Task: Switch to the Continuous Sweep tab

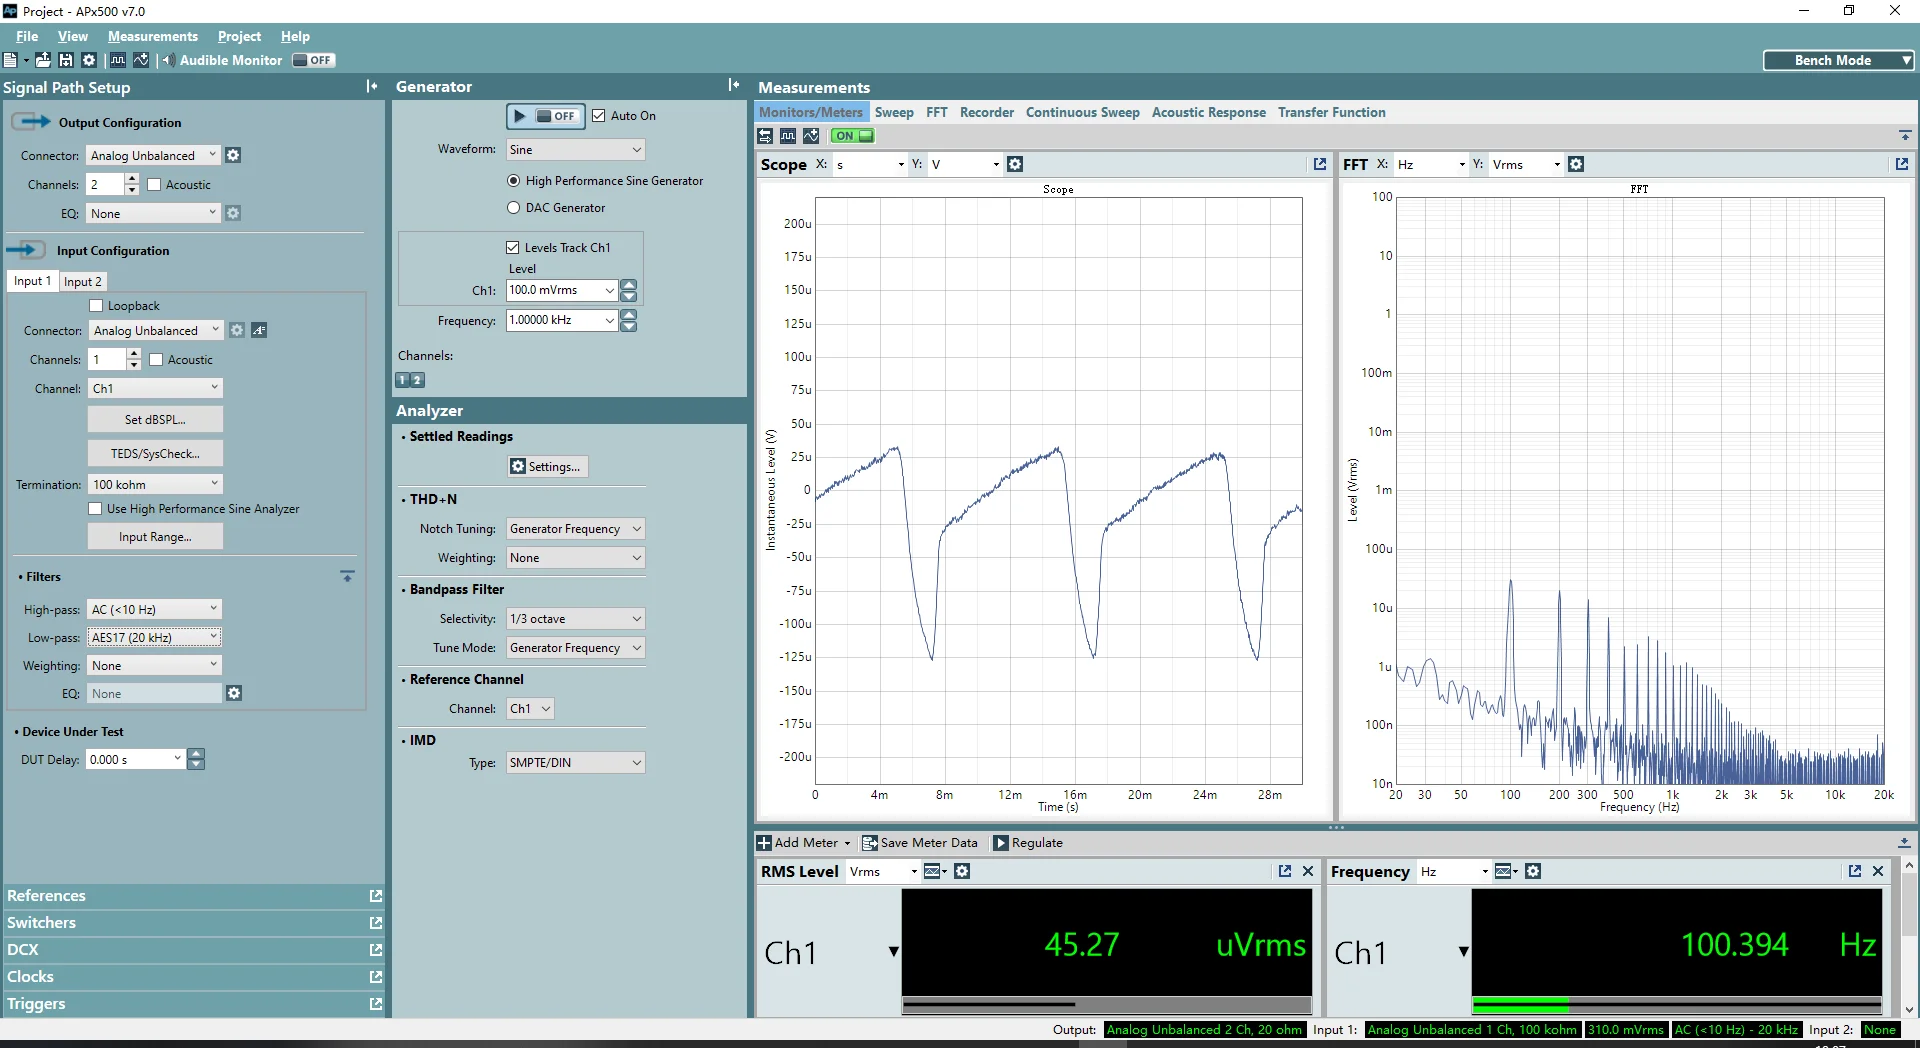Action: [x=1082, y=113]
